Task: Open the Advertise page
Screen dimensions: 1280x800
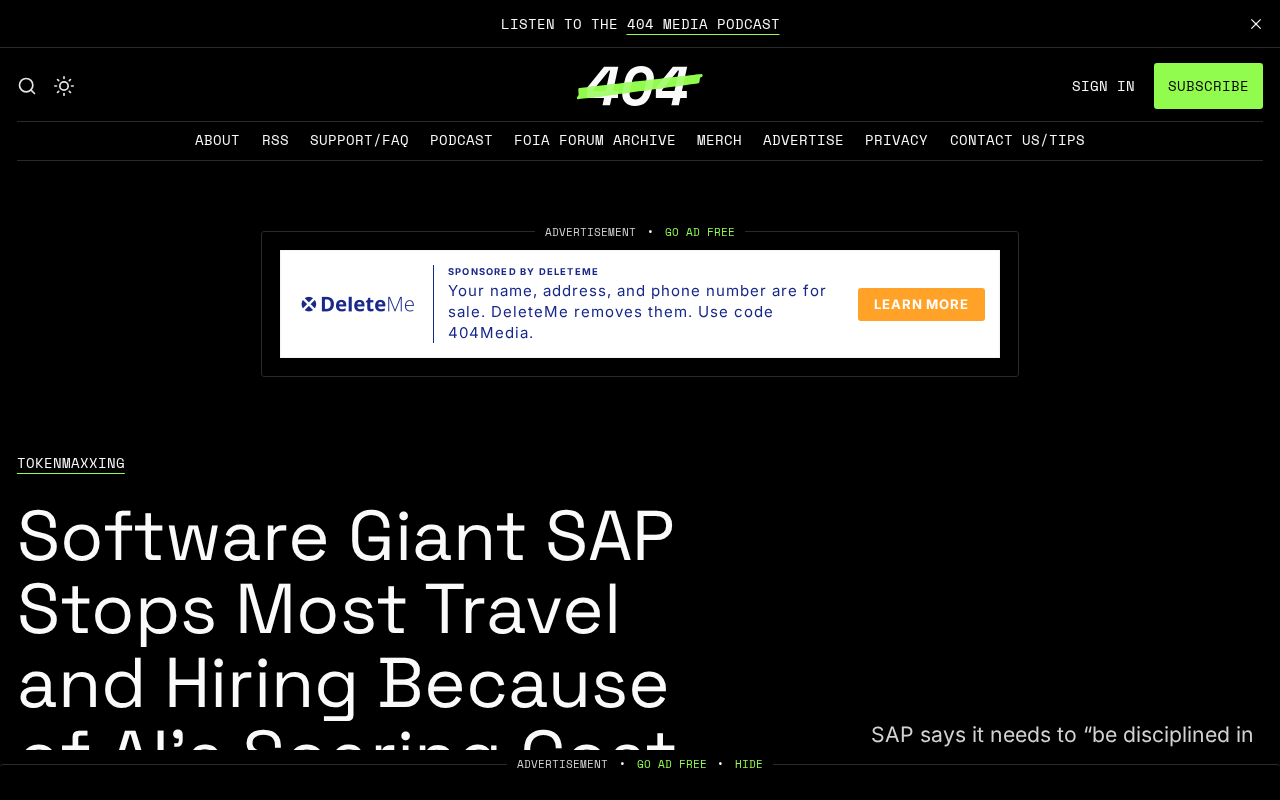Action: [803, 140]
